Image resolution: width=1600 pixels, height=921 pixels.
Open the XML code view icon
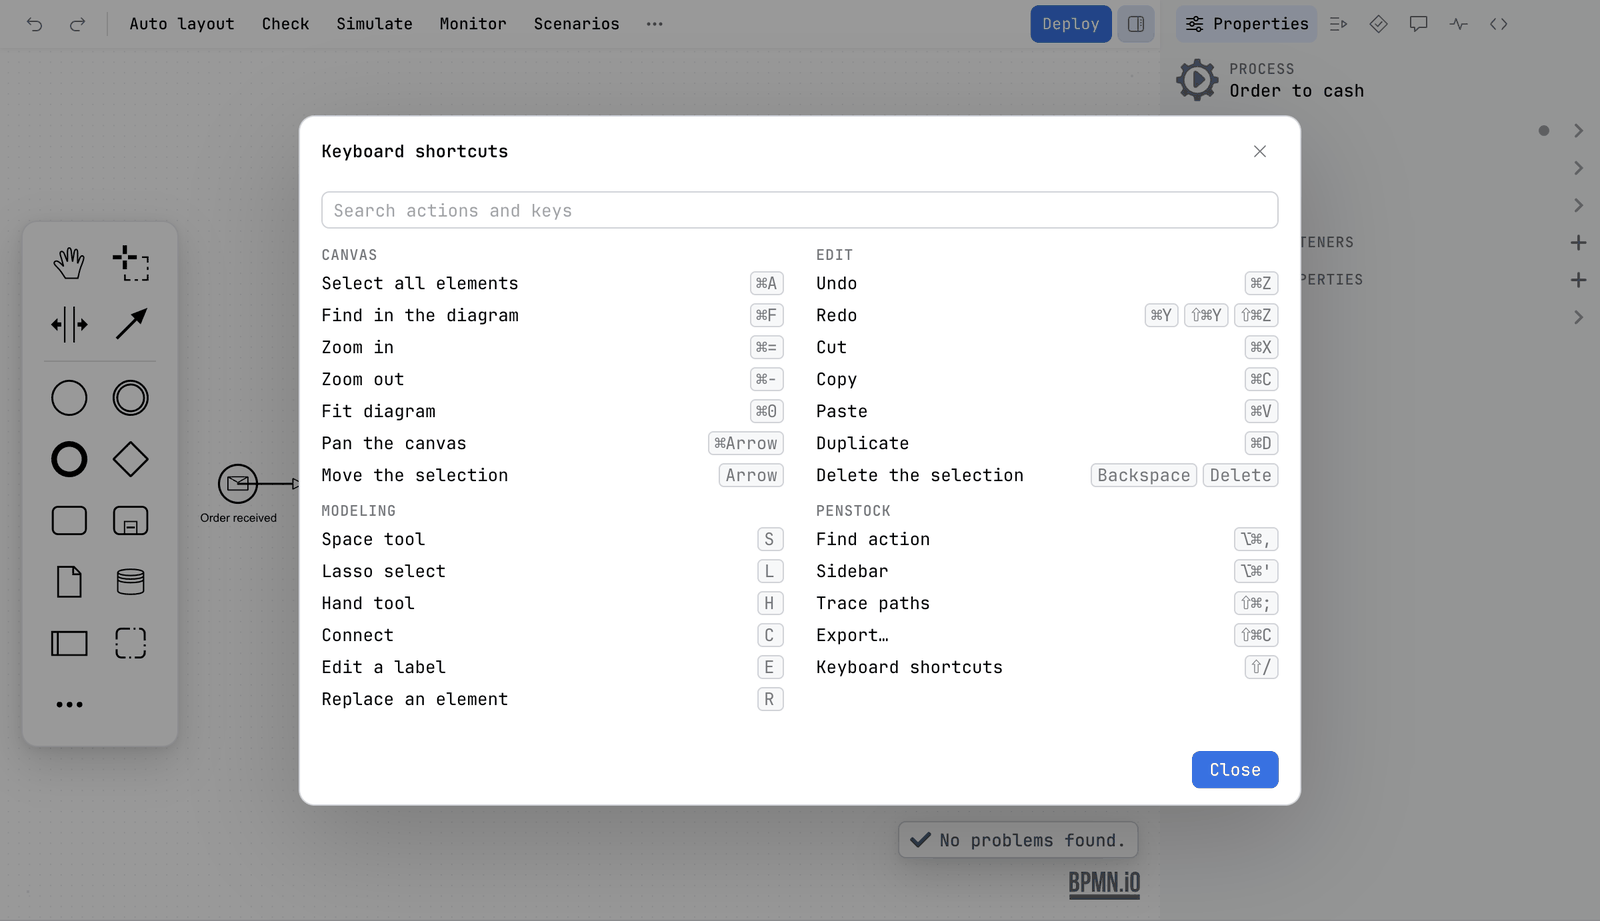1499,24
